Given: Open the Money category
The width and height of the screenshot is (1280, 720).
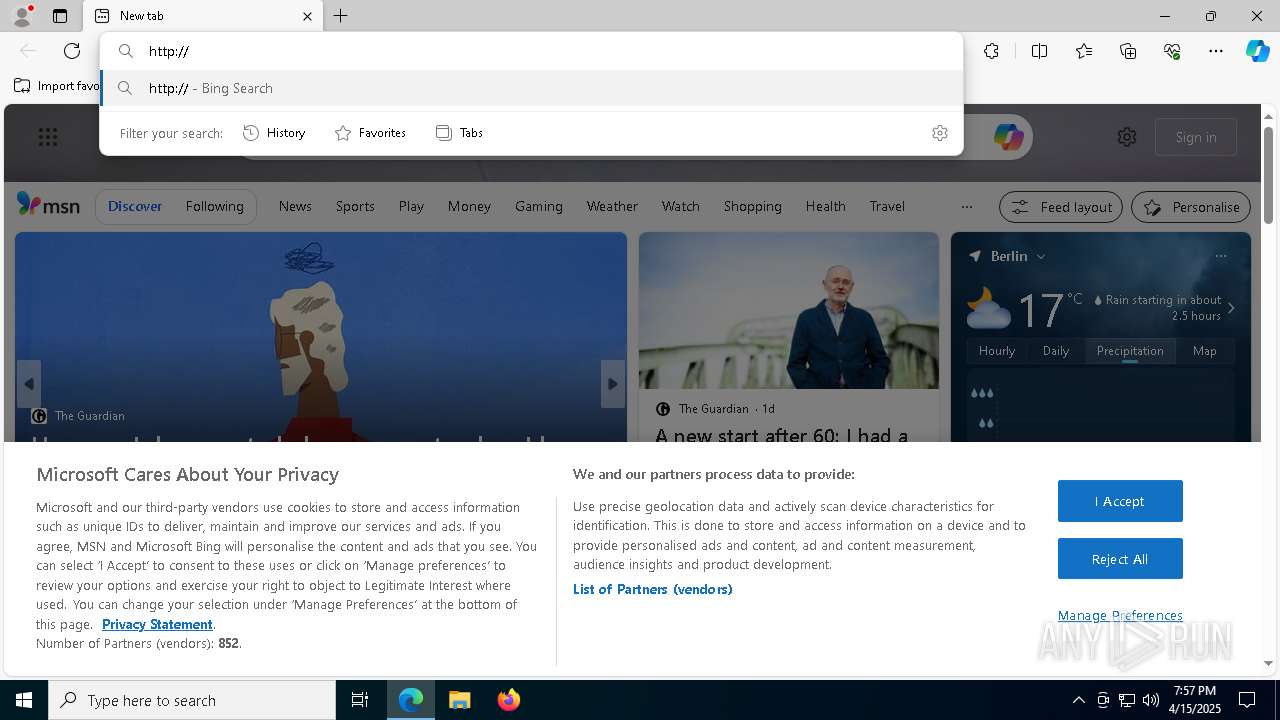Looking at the screenshot, I should [469, 206].
